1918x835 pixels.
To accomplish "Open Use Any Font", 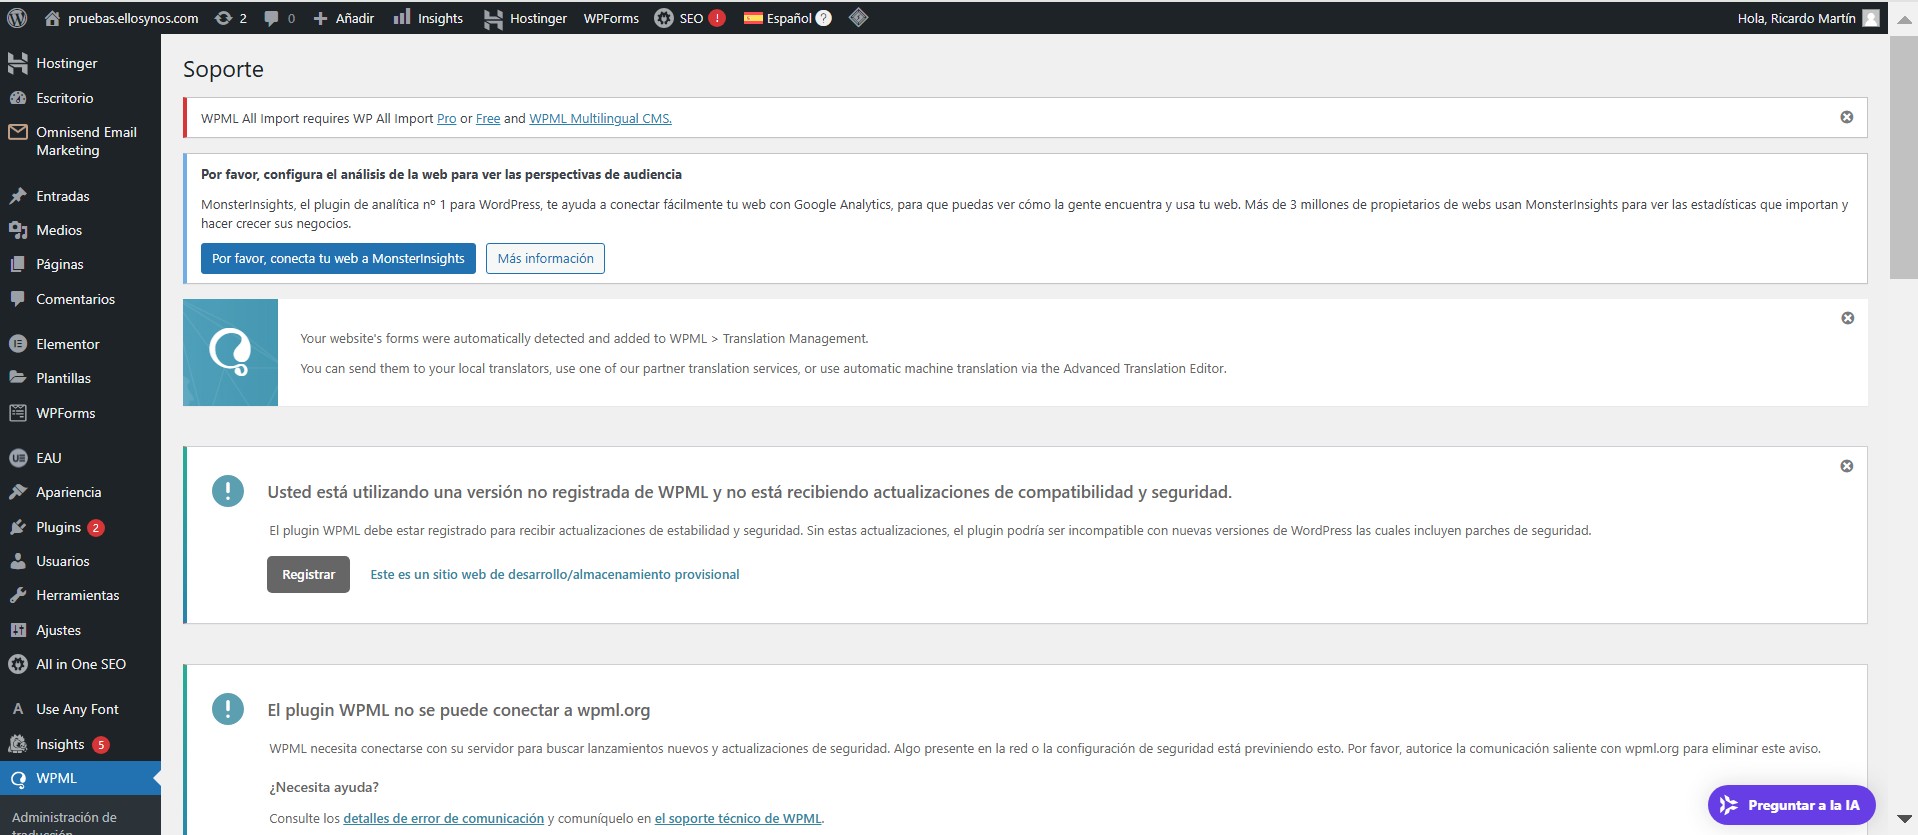I will click(80, 709).
